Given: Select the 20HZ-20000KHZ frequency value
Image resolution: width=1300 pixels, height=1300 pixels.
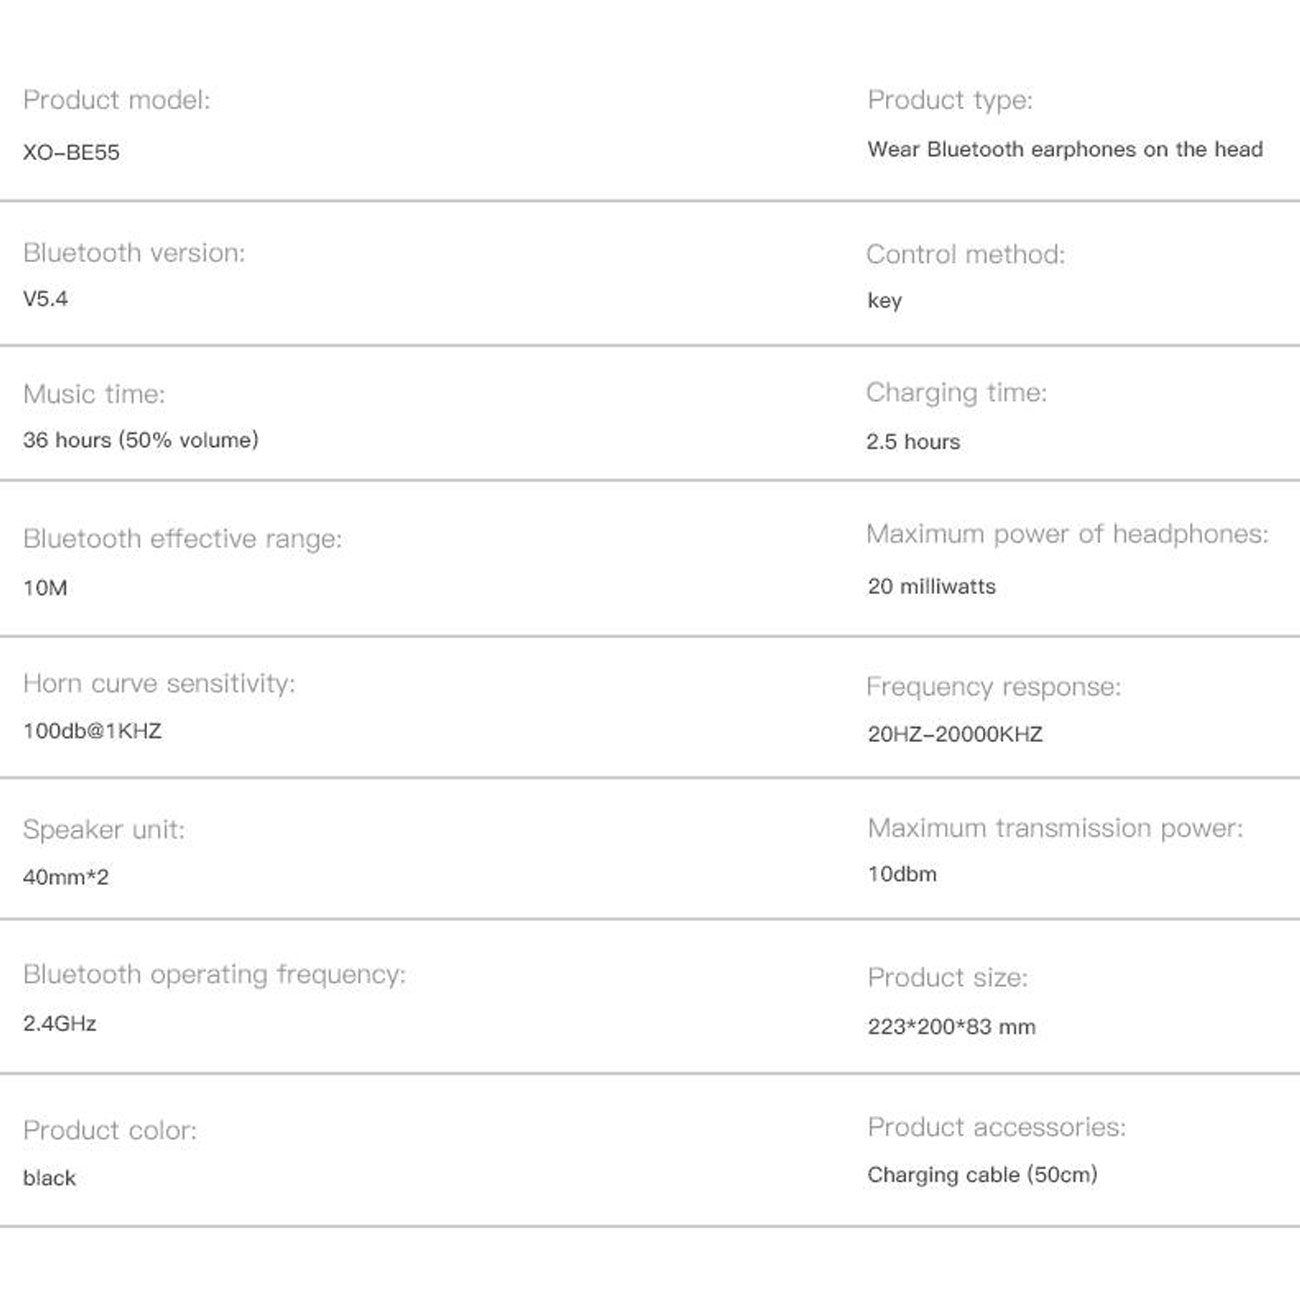Looking at the screenshot, I should 955,734.
